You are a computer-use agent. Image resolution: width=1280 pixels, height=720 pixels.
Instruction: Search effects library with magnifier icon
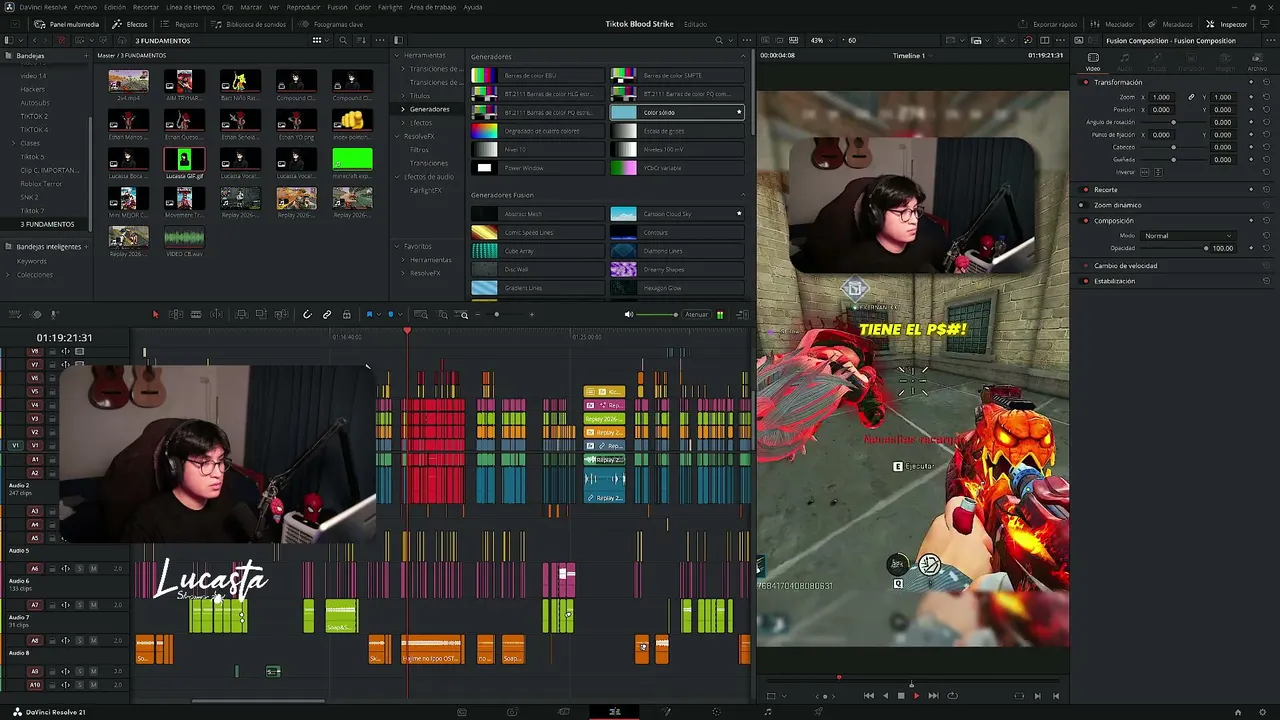[x=718, y=41]
